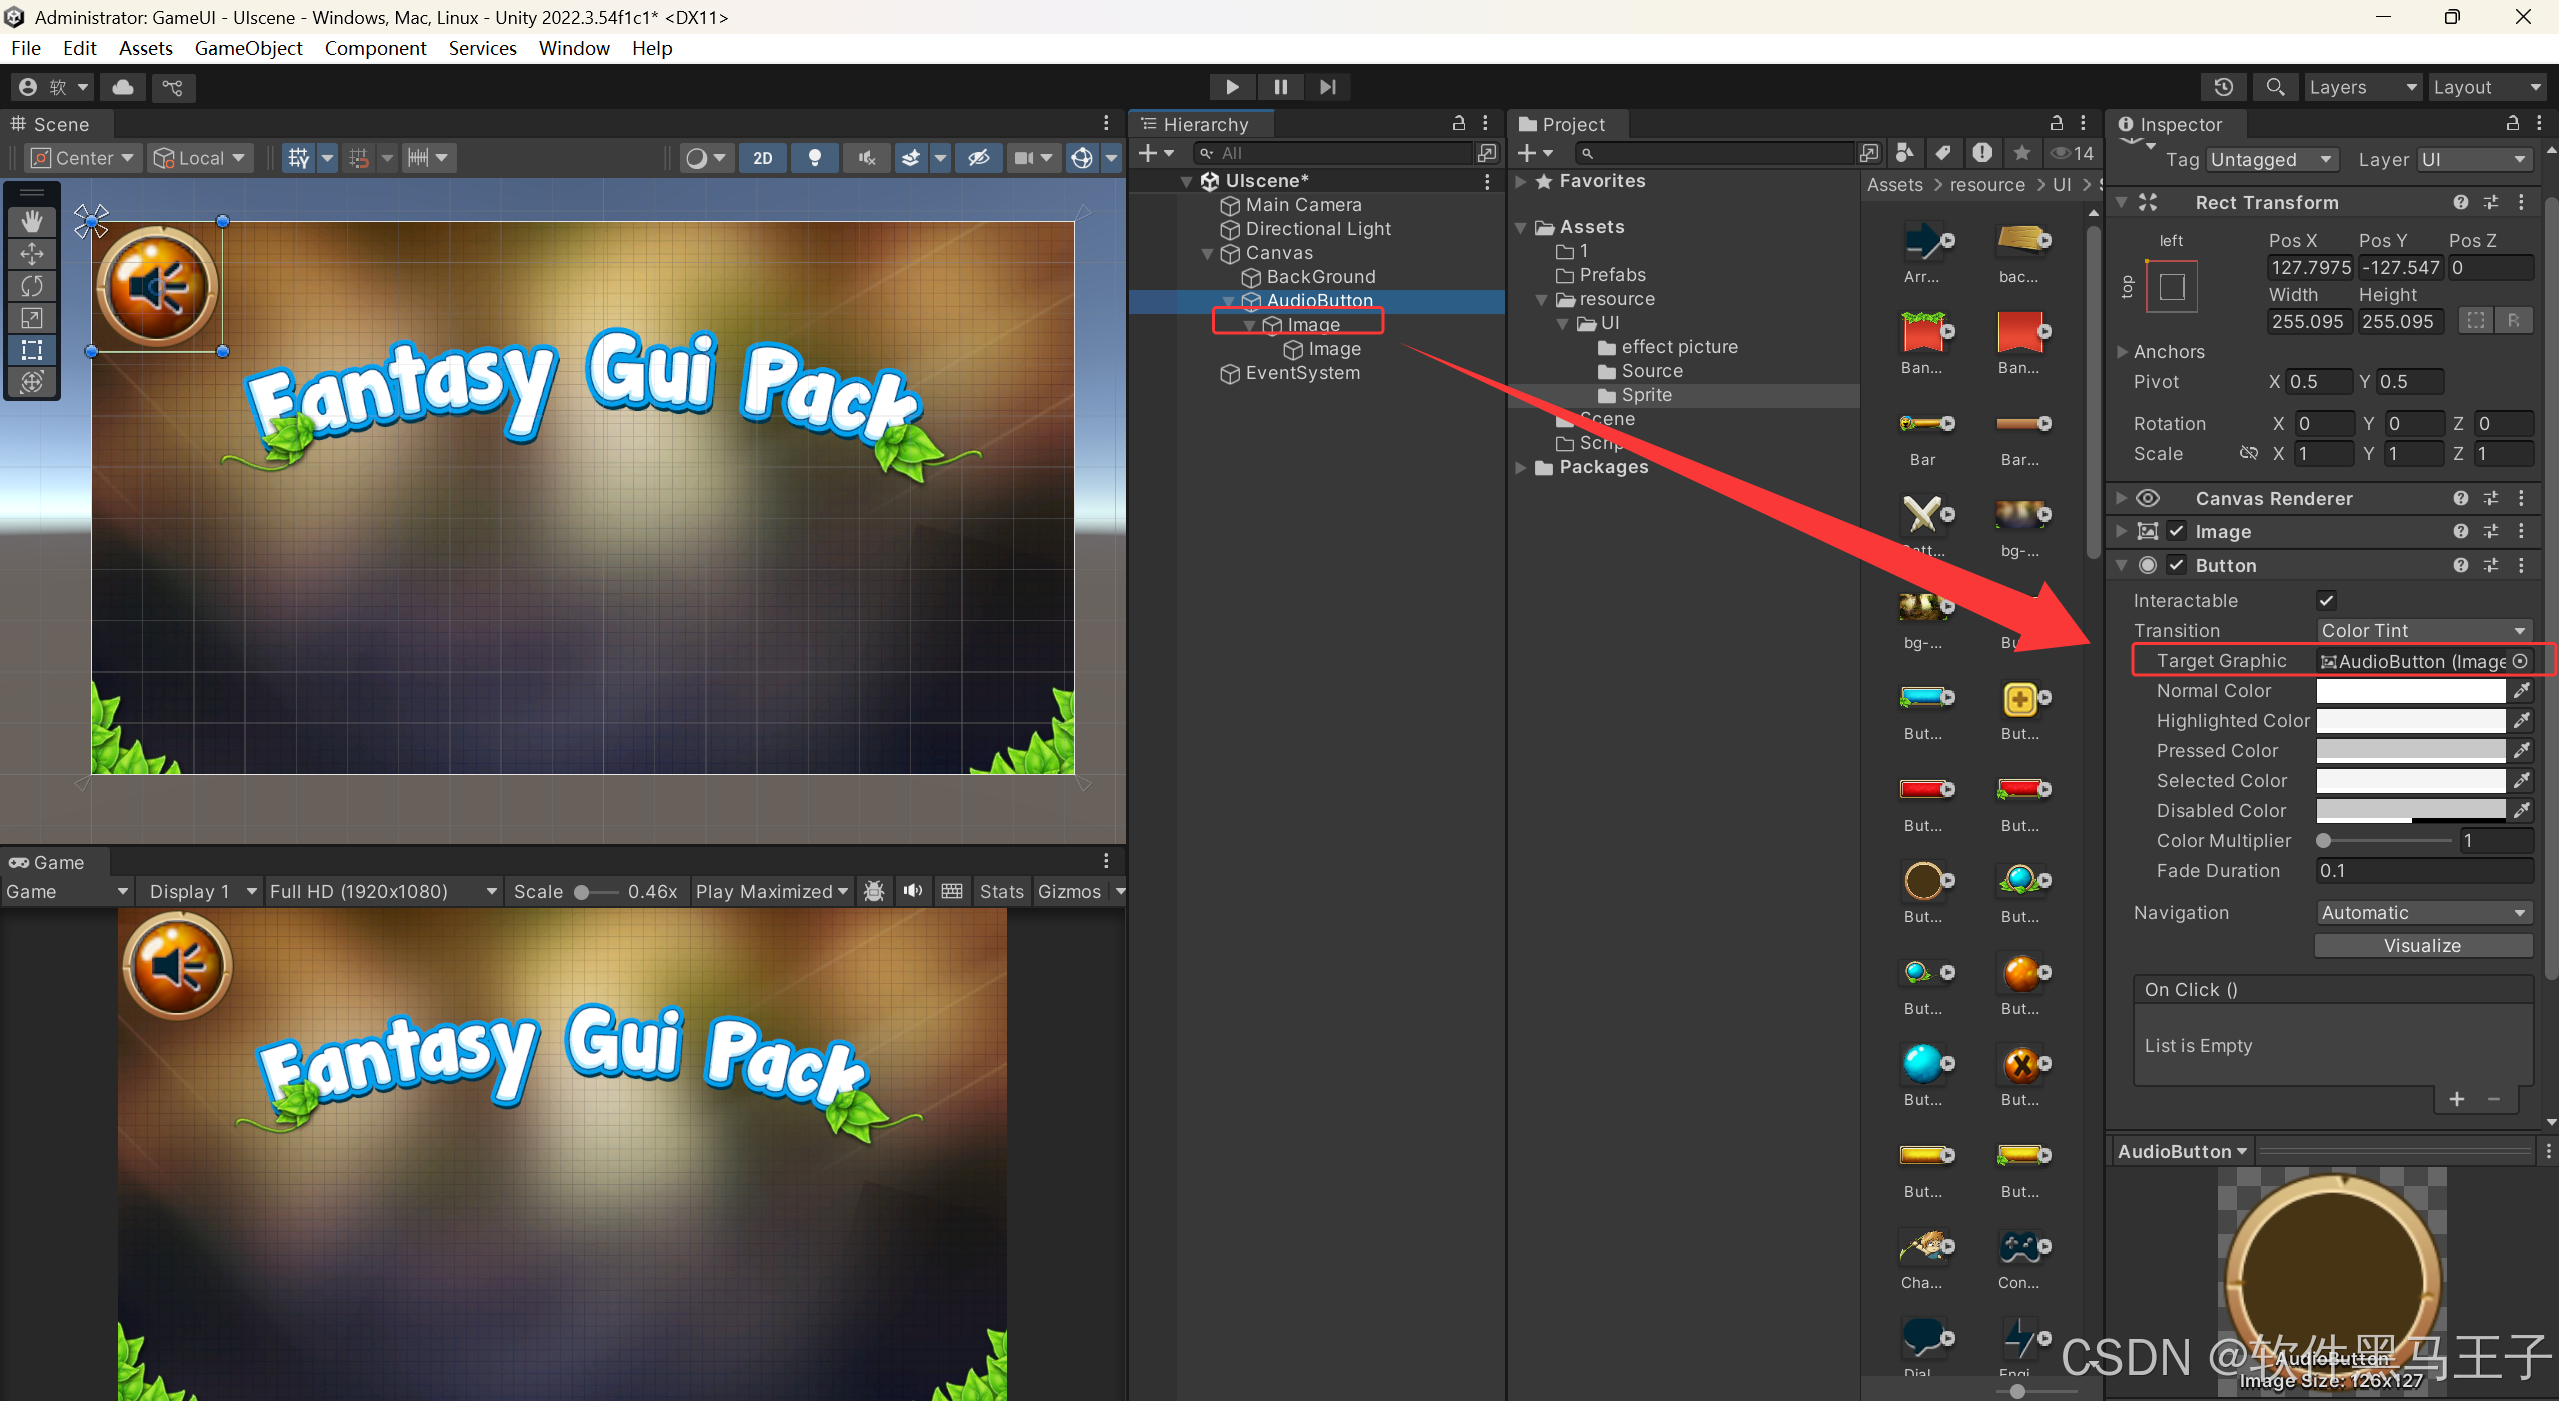Image resolution: width=2559 pixels, height=1401 pixels.
Task: Select the Rect tool in Scene toolbar
Action: [x=32, y=350]
